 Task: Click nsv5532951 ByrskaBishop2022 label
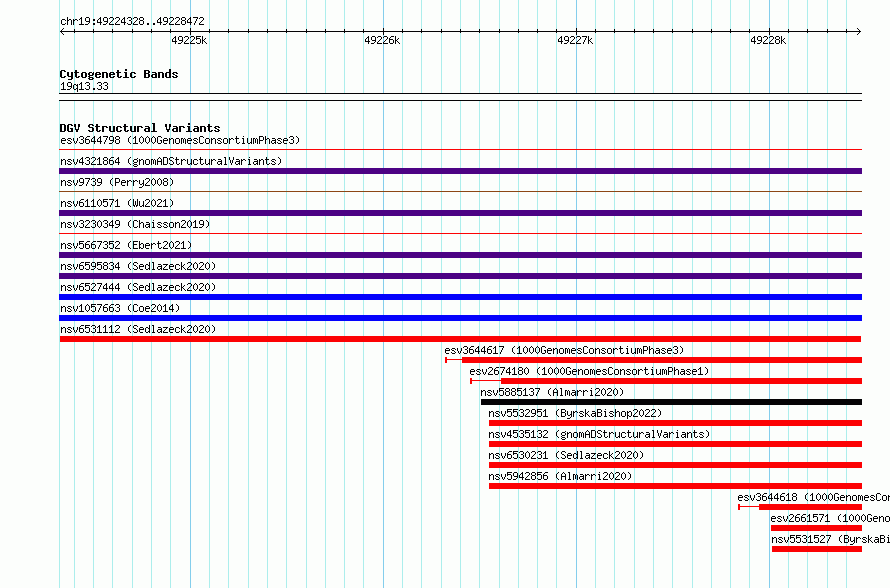pyautogui.click(x=575, y=413)
